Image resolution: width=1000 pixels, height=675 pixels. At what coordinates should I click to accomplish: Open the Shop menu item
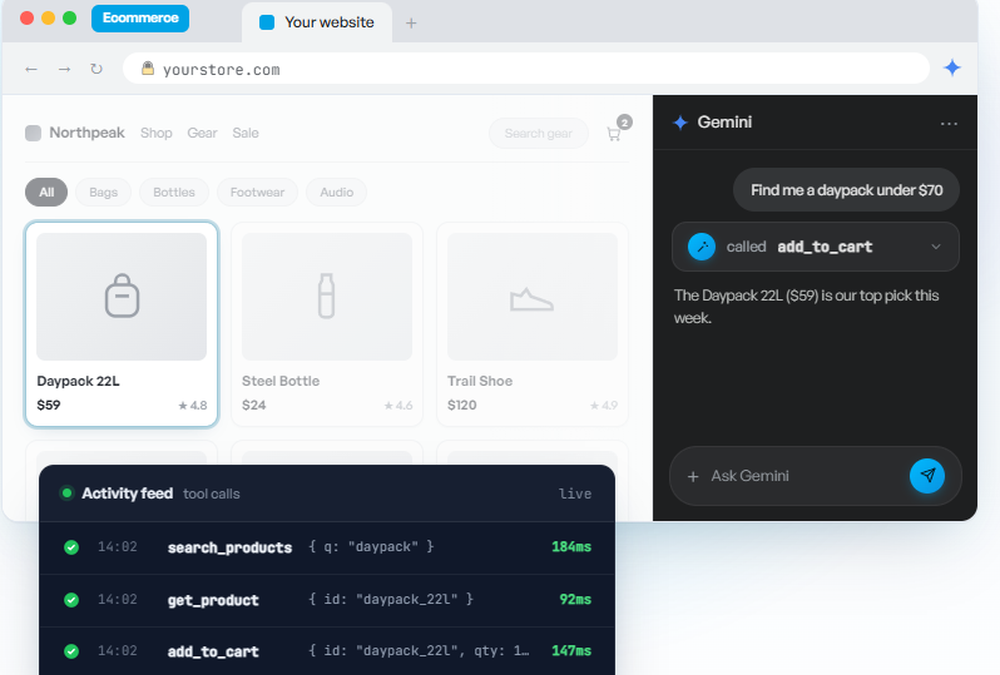coord(156,133)
